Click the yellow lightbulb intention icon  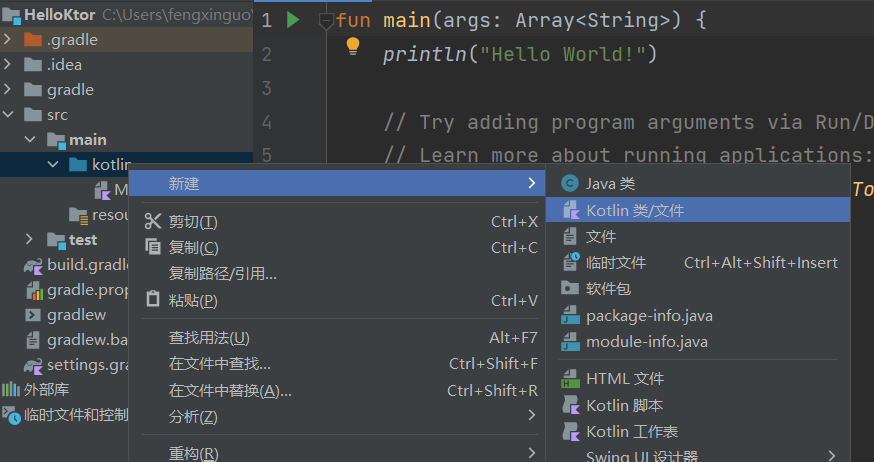pos(352,46)
